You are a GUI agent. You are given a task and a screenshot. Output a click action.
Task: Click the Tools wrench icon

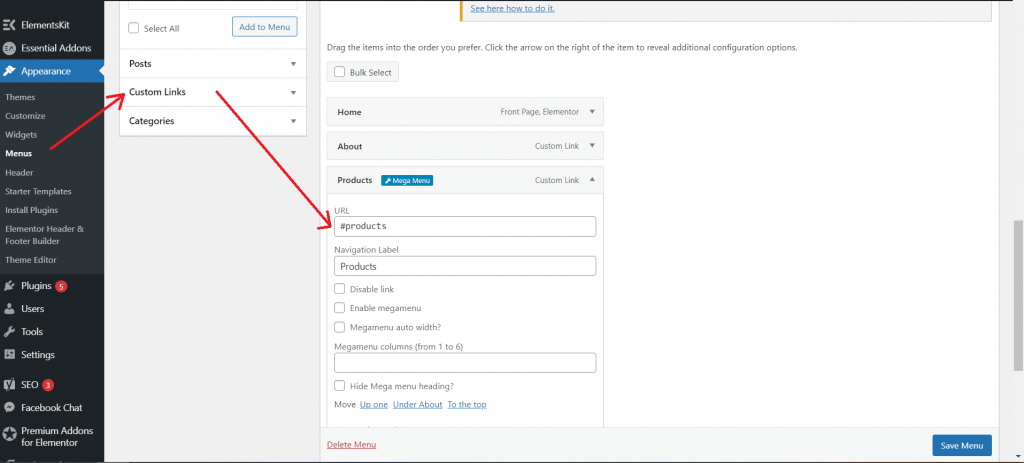9,331
